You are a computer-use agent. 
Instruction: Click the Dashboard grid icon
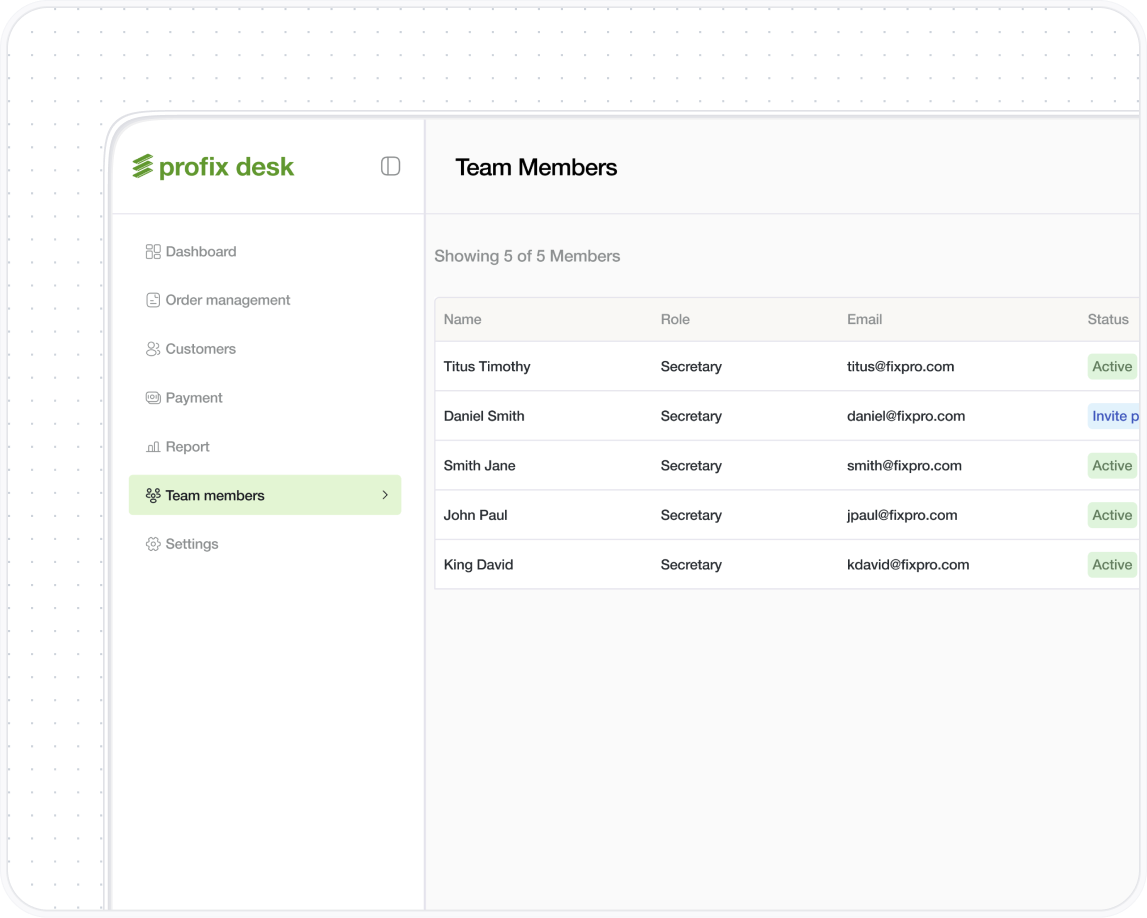tap(153, 252)
